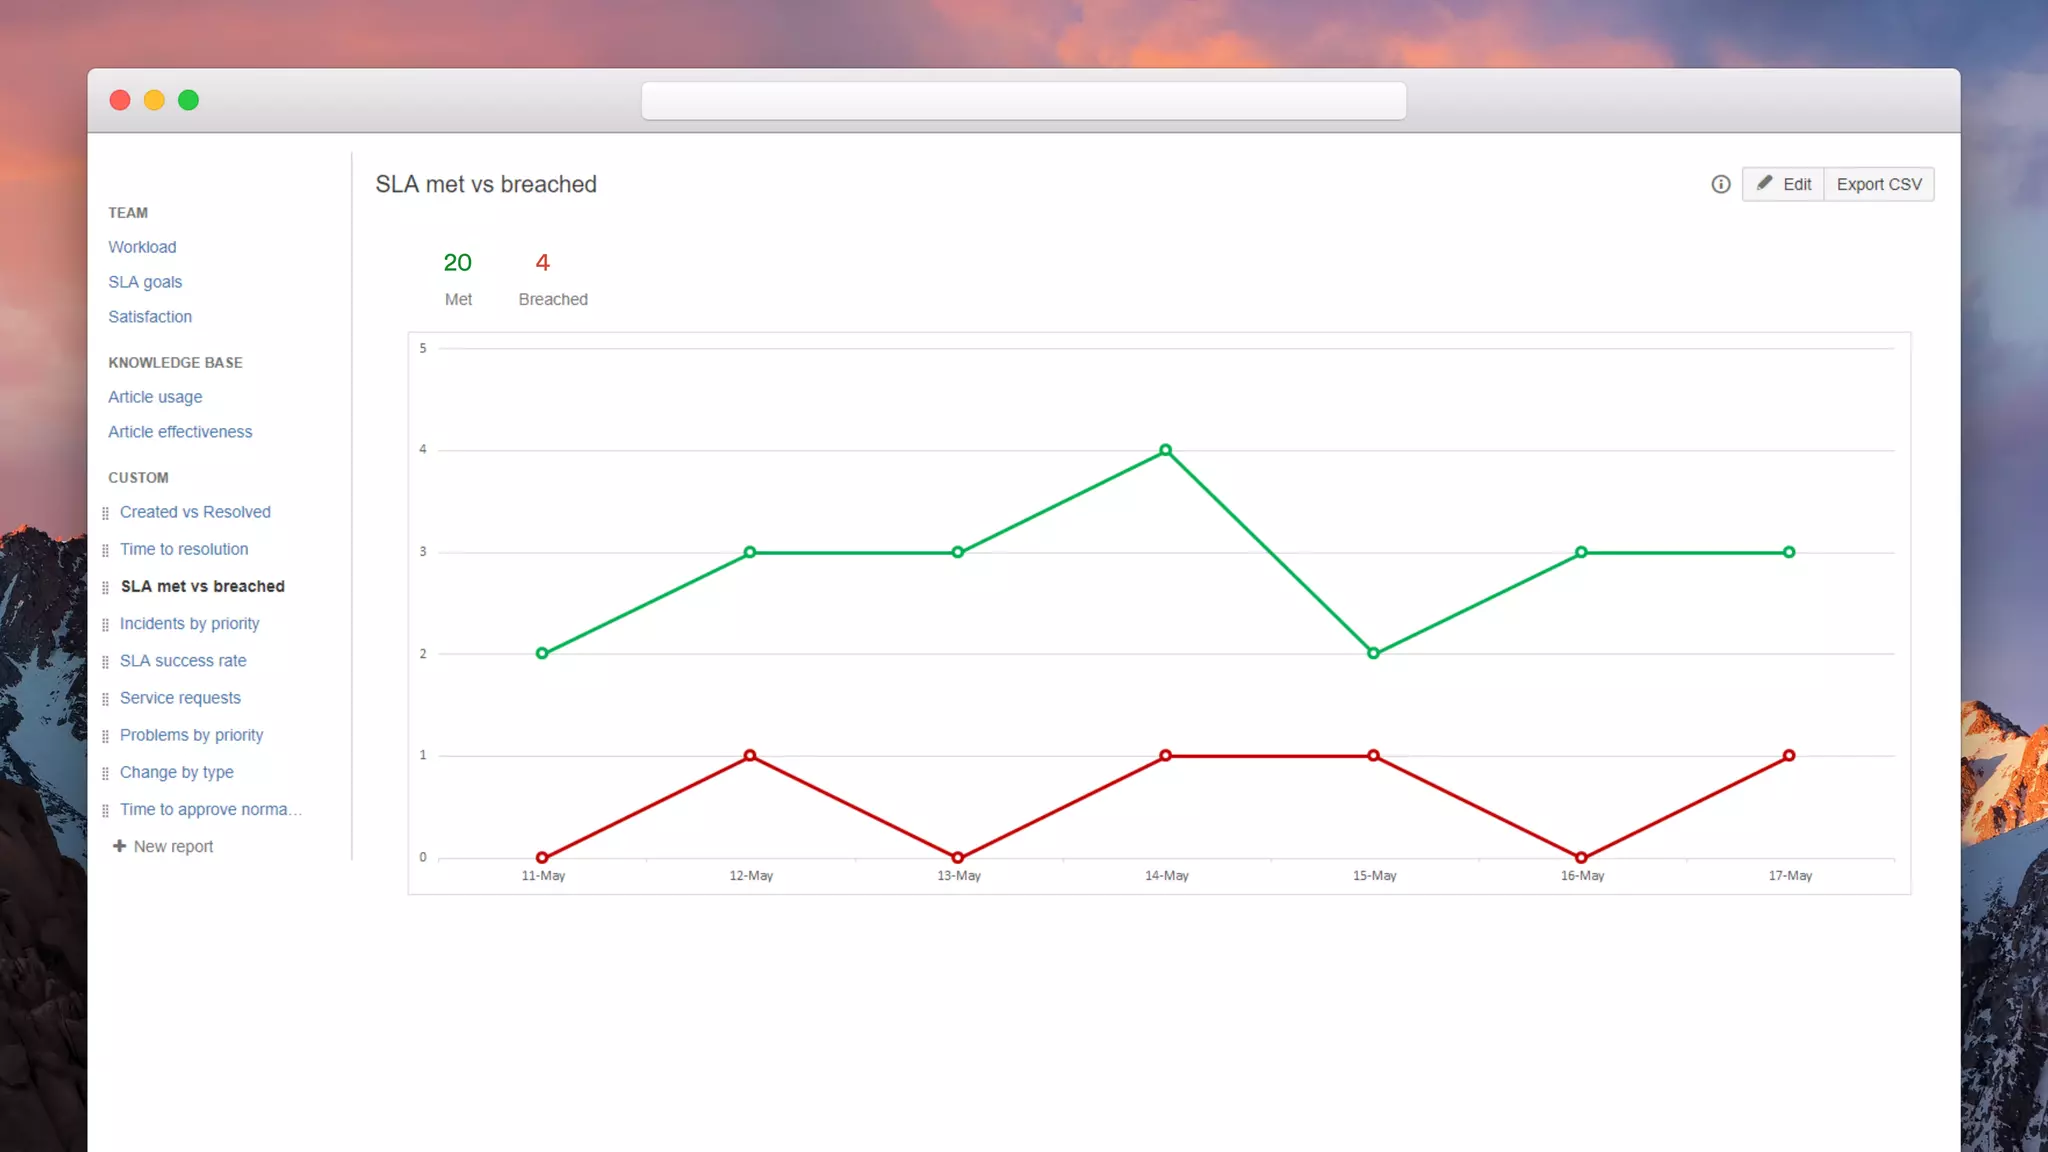View Article effectiveness report
Viewport: 2048px width, 1152px height.
point(180,432)
